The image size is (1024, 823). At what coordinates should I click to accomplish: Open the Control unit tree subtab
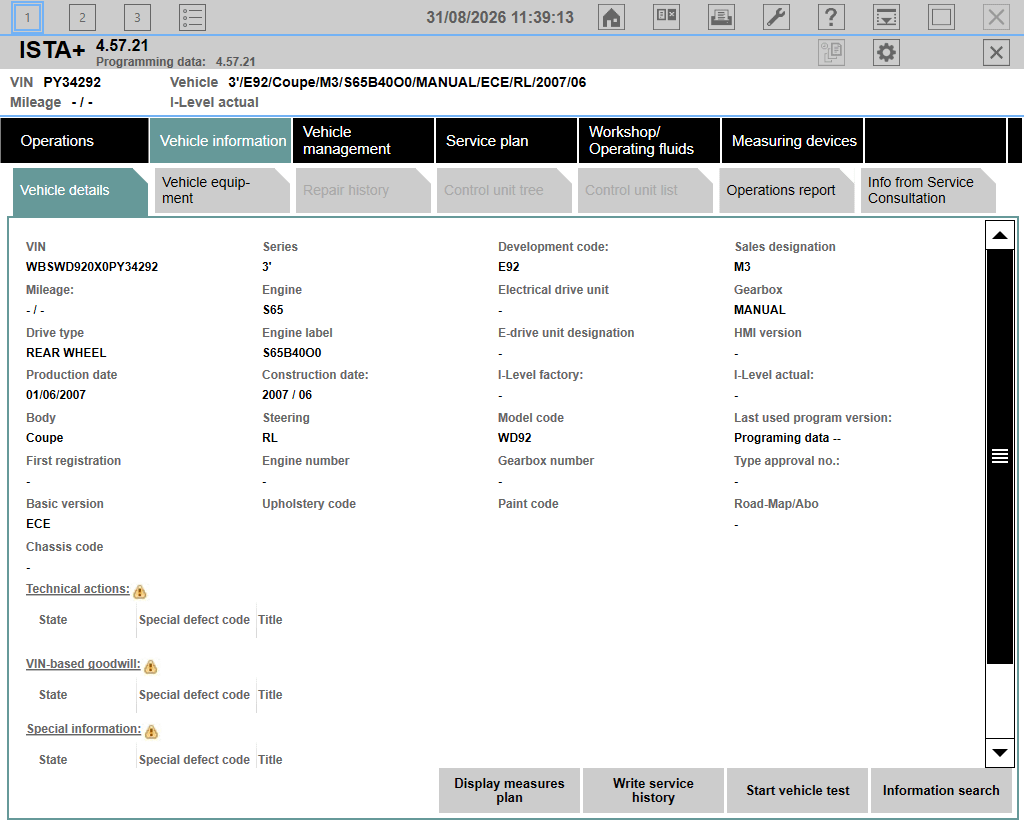pos(504,191)
